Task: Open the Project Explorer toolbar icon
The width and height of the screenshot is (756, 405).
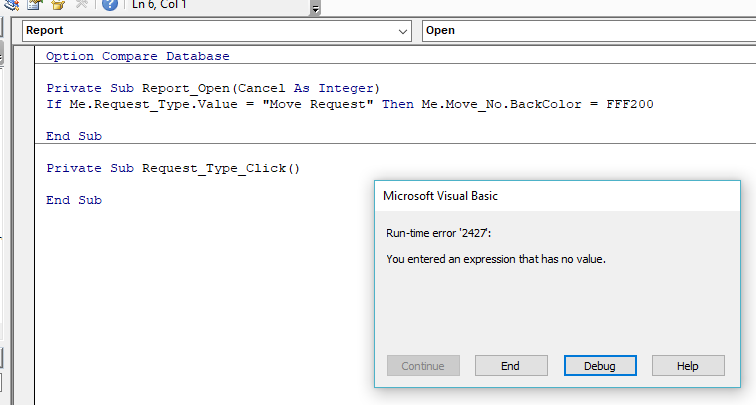Action: [x=10, y=4]
